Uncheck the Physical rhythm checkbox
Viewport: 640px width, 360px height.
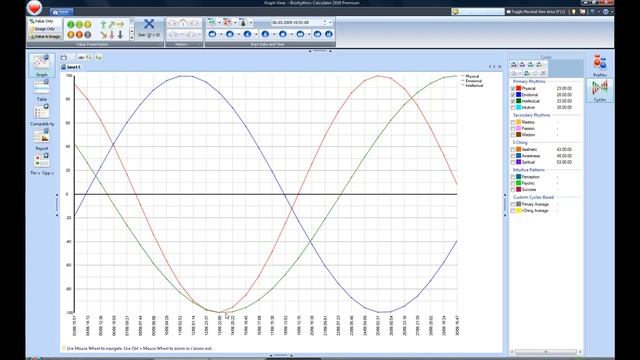click(x=513, y=89)
